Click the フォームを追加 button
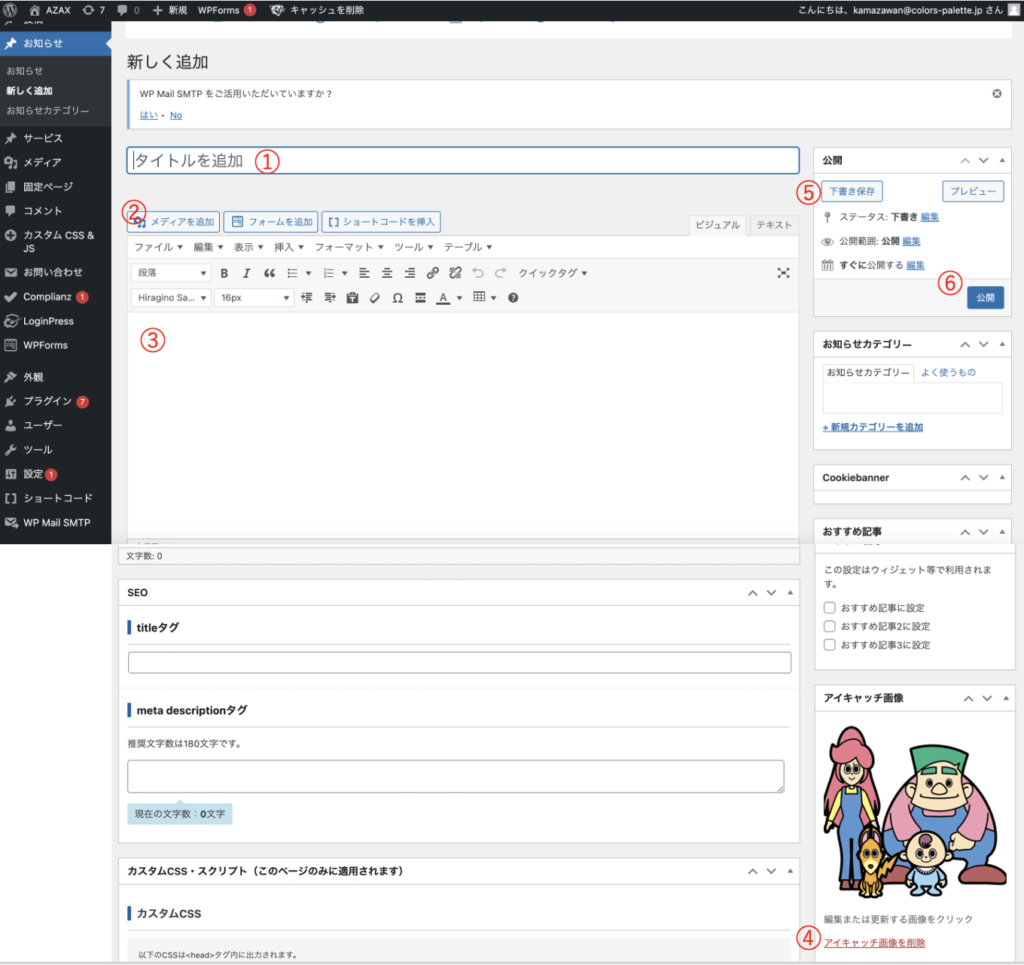The width and height of the screenshot is (1024, 965). [x=271, y=222]
